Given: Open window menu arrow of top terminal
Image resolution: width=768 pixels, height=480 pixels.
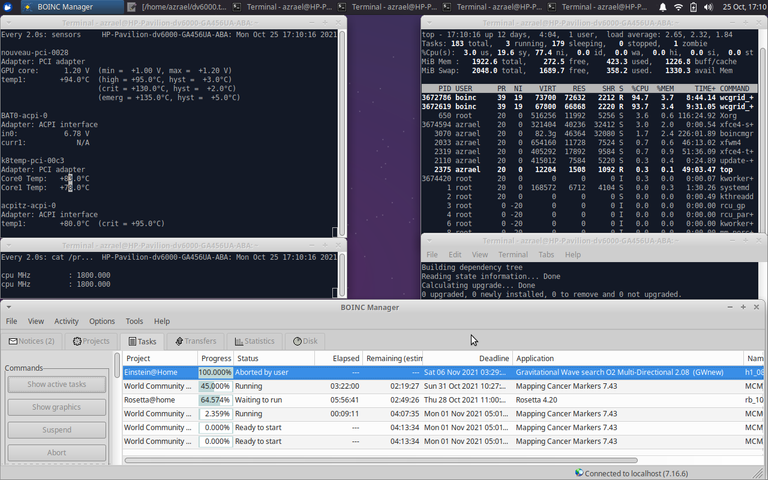Looking at the screenshot, I should point(429,23).
